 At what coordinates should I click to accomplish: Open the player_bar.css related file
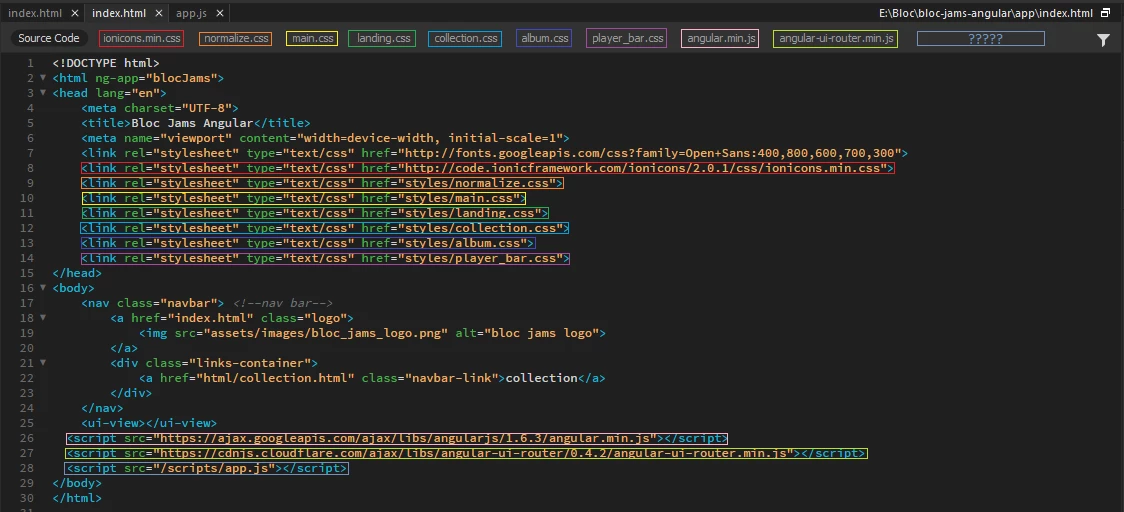click(x=627, y=38)
